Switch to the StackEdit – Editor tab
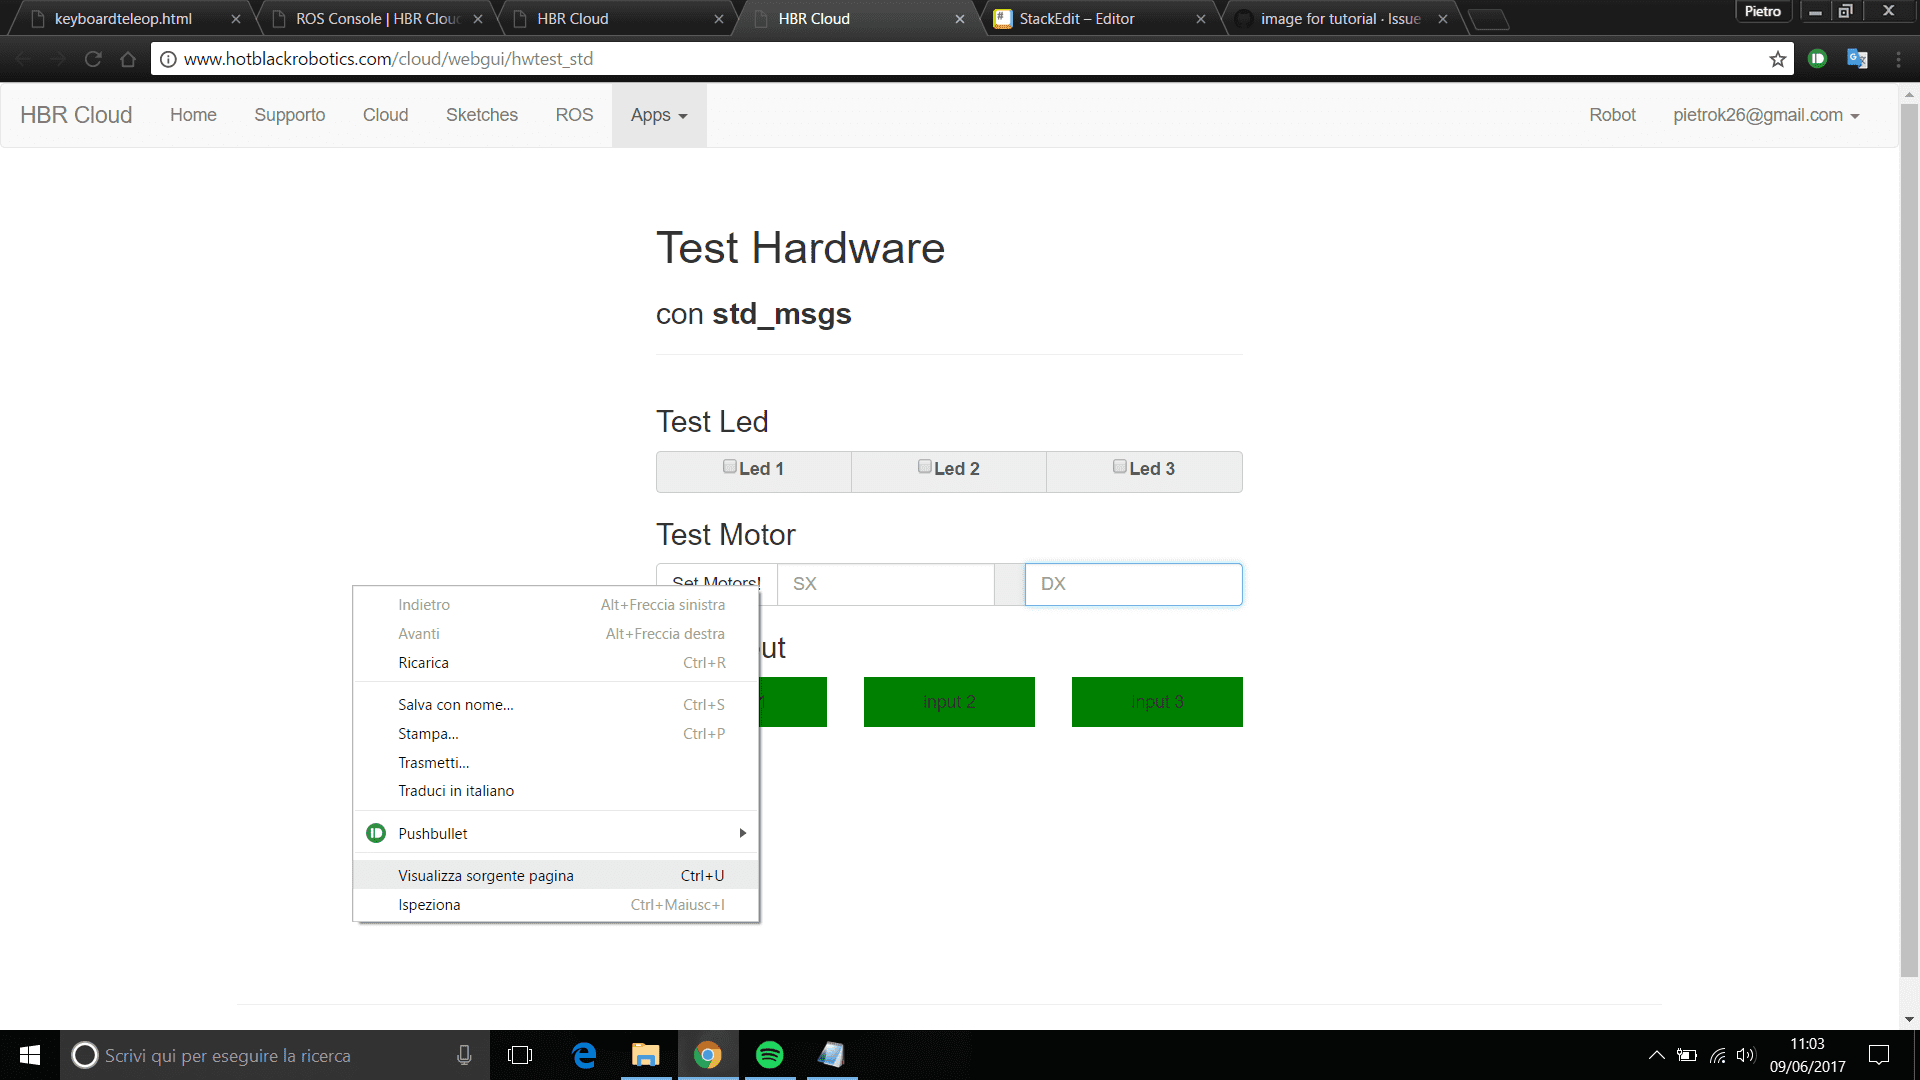Image resolution: width=1920 pixels, height=1080 pixels. pyautogui.click(x=1077, y=19)
